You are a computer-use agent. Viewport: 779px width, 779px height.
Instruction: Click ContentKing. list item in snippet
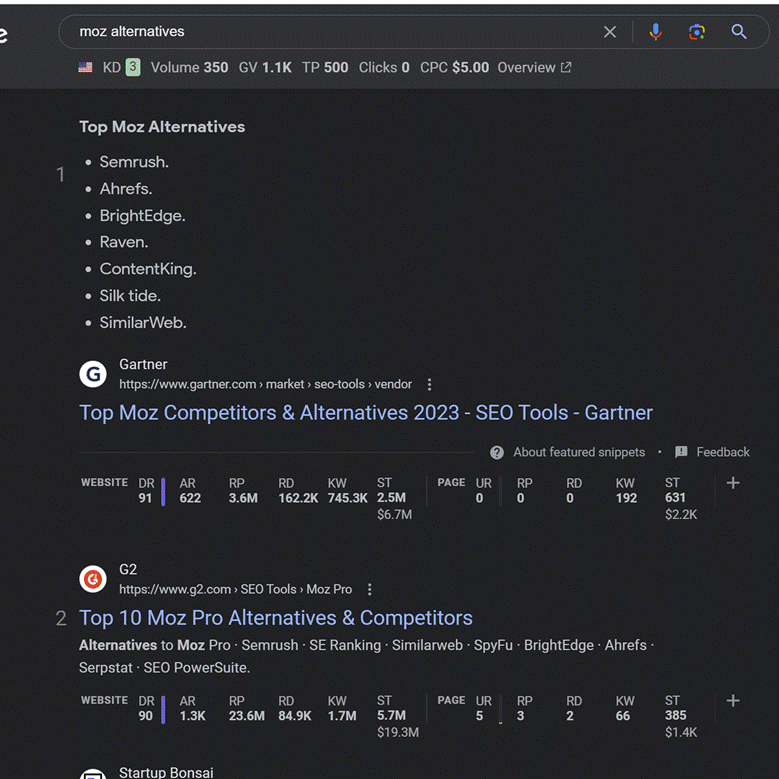(148, 269)
